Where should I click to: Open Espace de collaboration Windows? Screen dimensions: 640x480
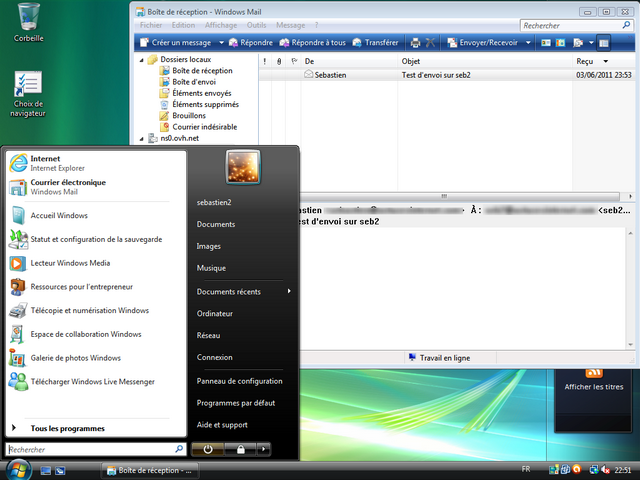coord(96,334)
